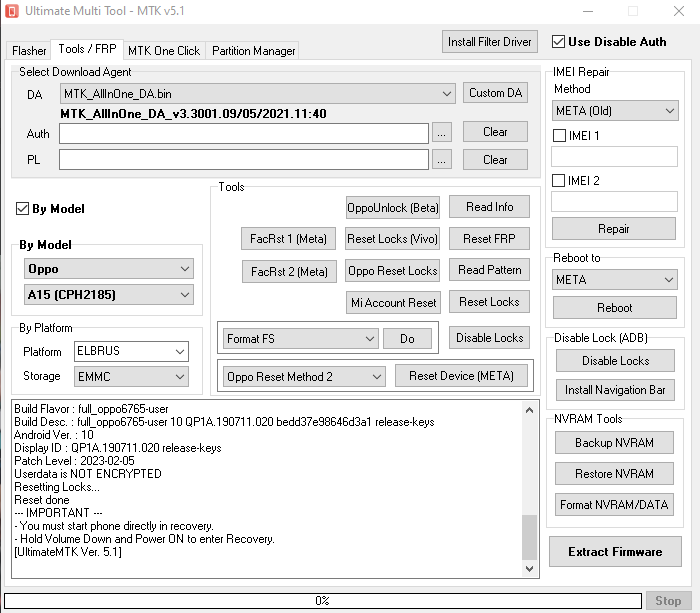Click the Install Navigation Bar button

point(615,390)
